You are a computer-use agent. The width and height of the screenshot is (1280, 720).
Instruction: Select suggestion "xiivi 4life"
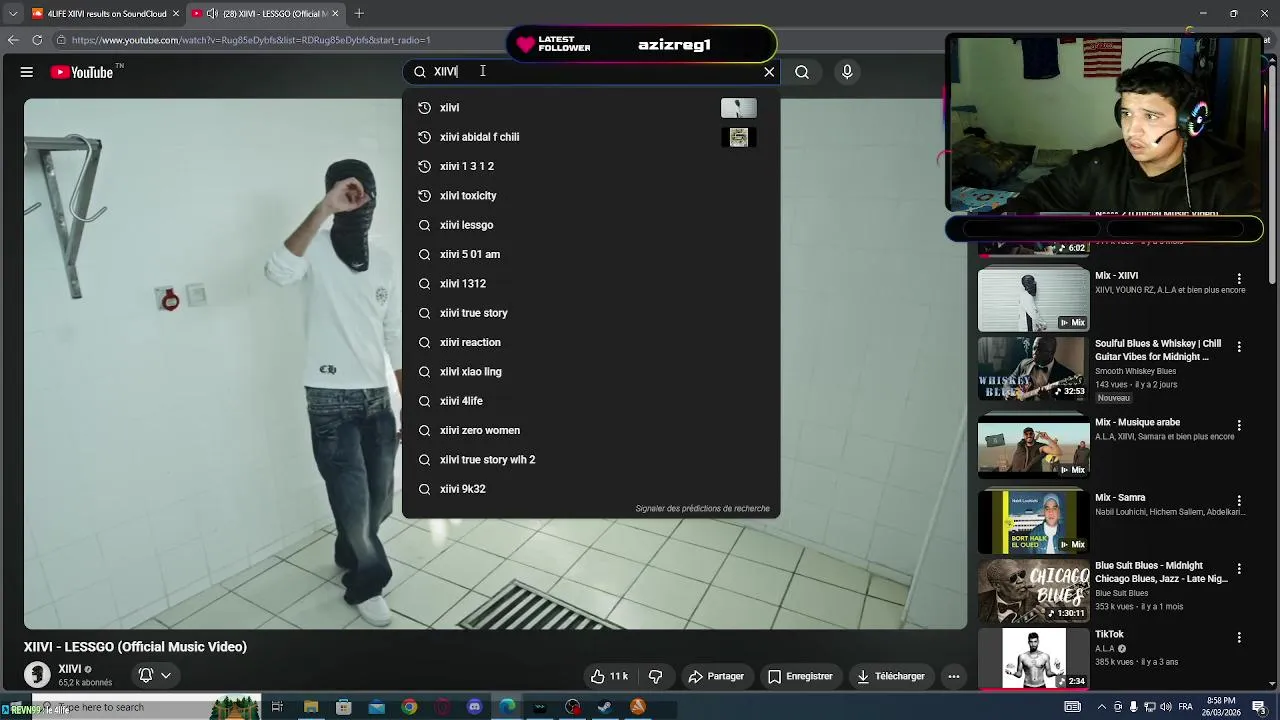point(590,401)
